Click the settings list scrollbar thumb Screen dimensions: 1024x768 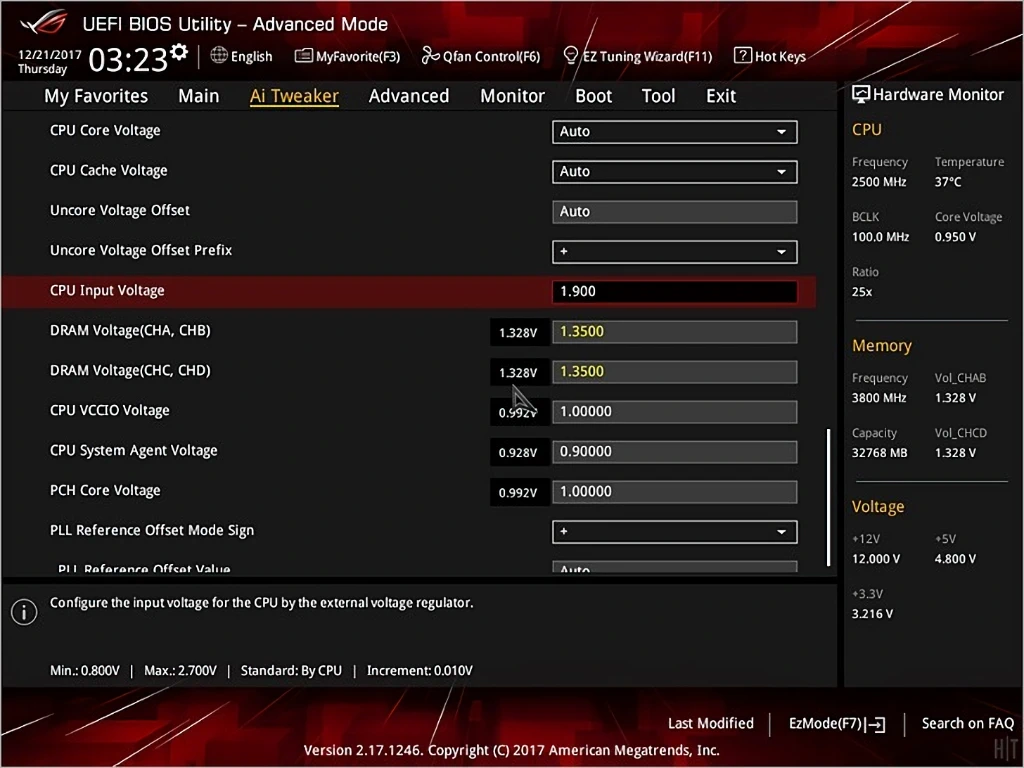point(828,497)
